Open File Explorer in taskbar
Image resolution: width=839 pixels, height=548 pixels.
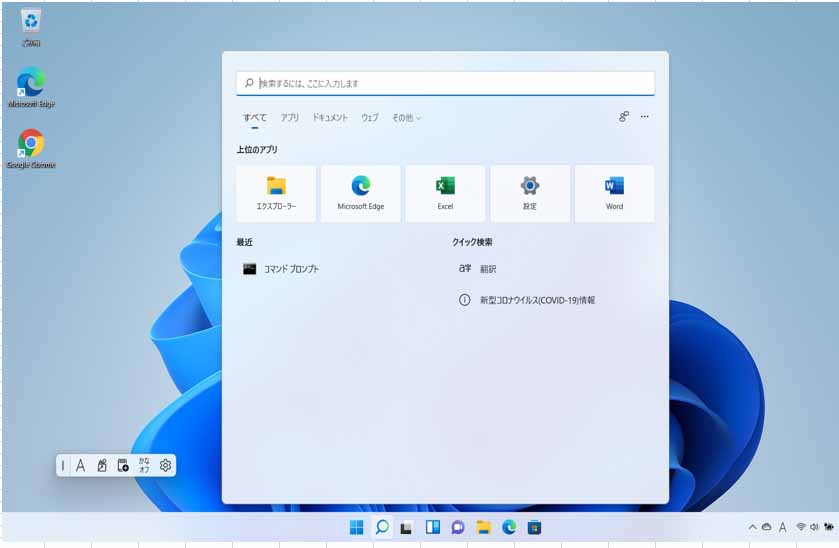pyautogui.click(x=483, y=528)
